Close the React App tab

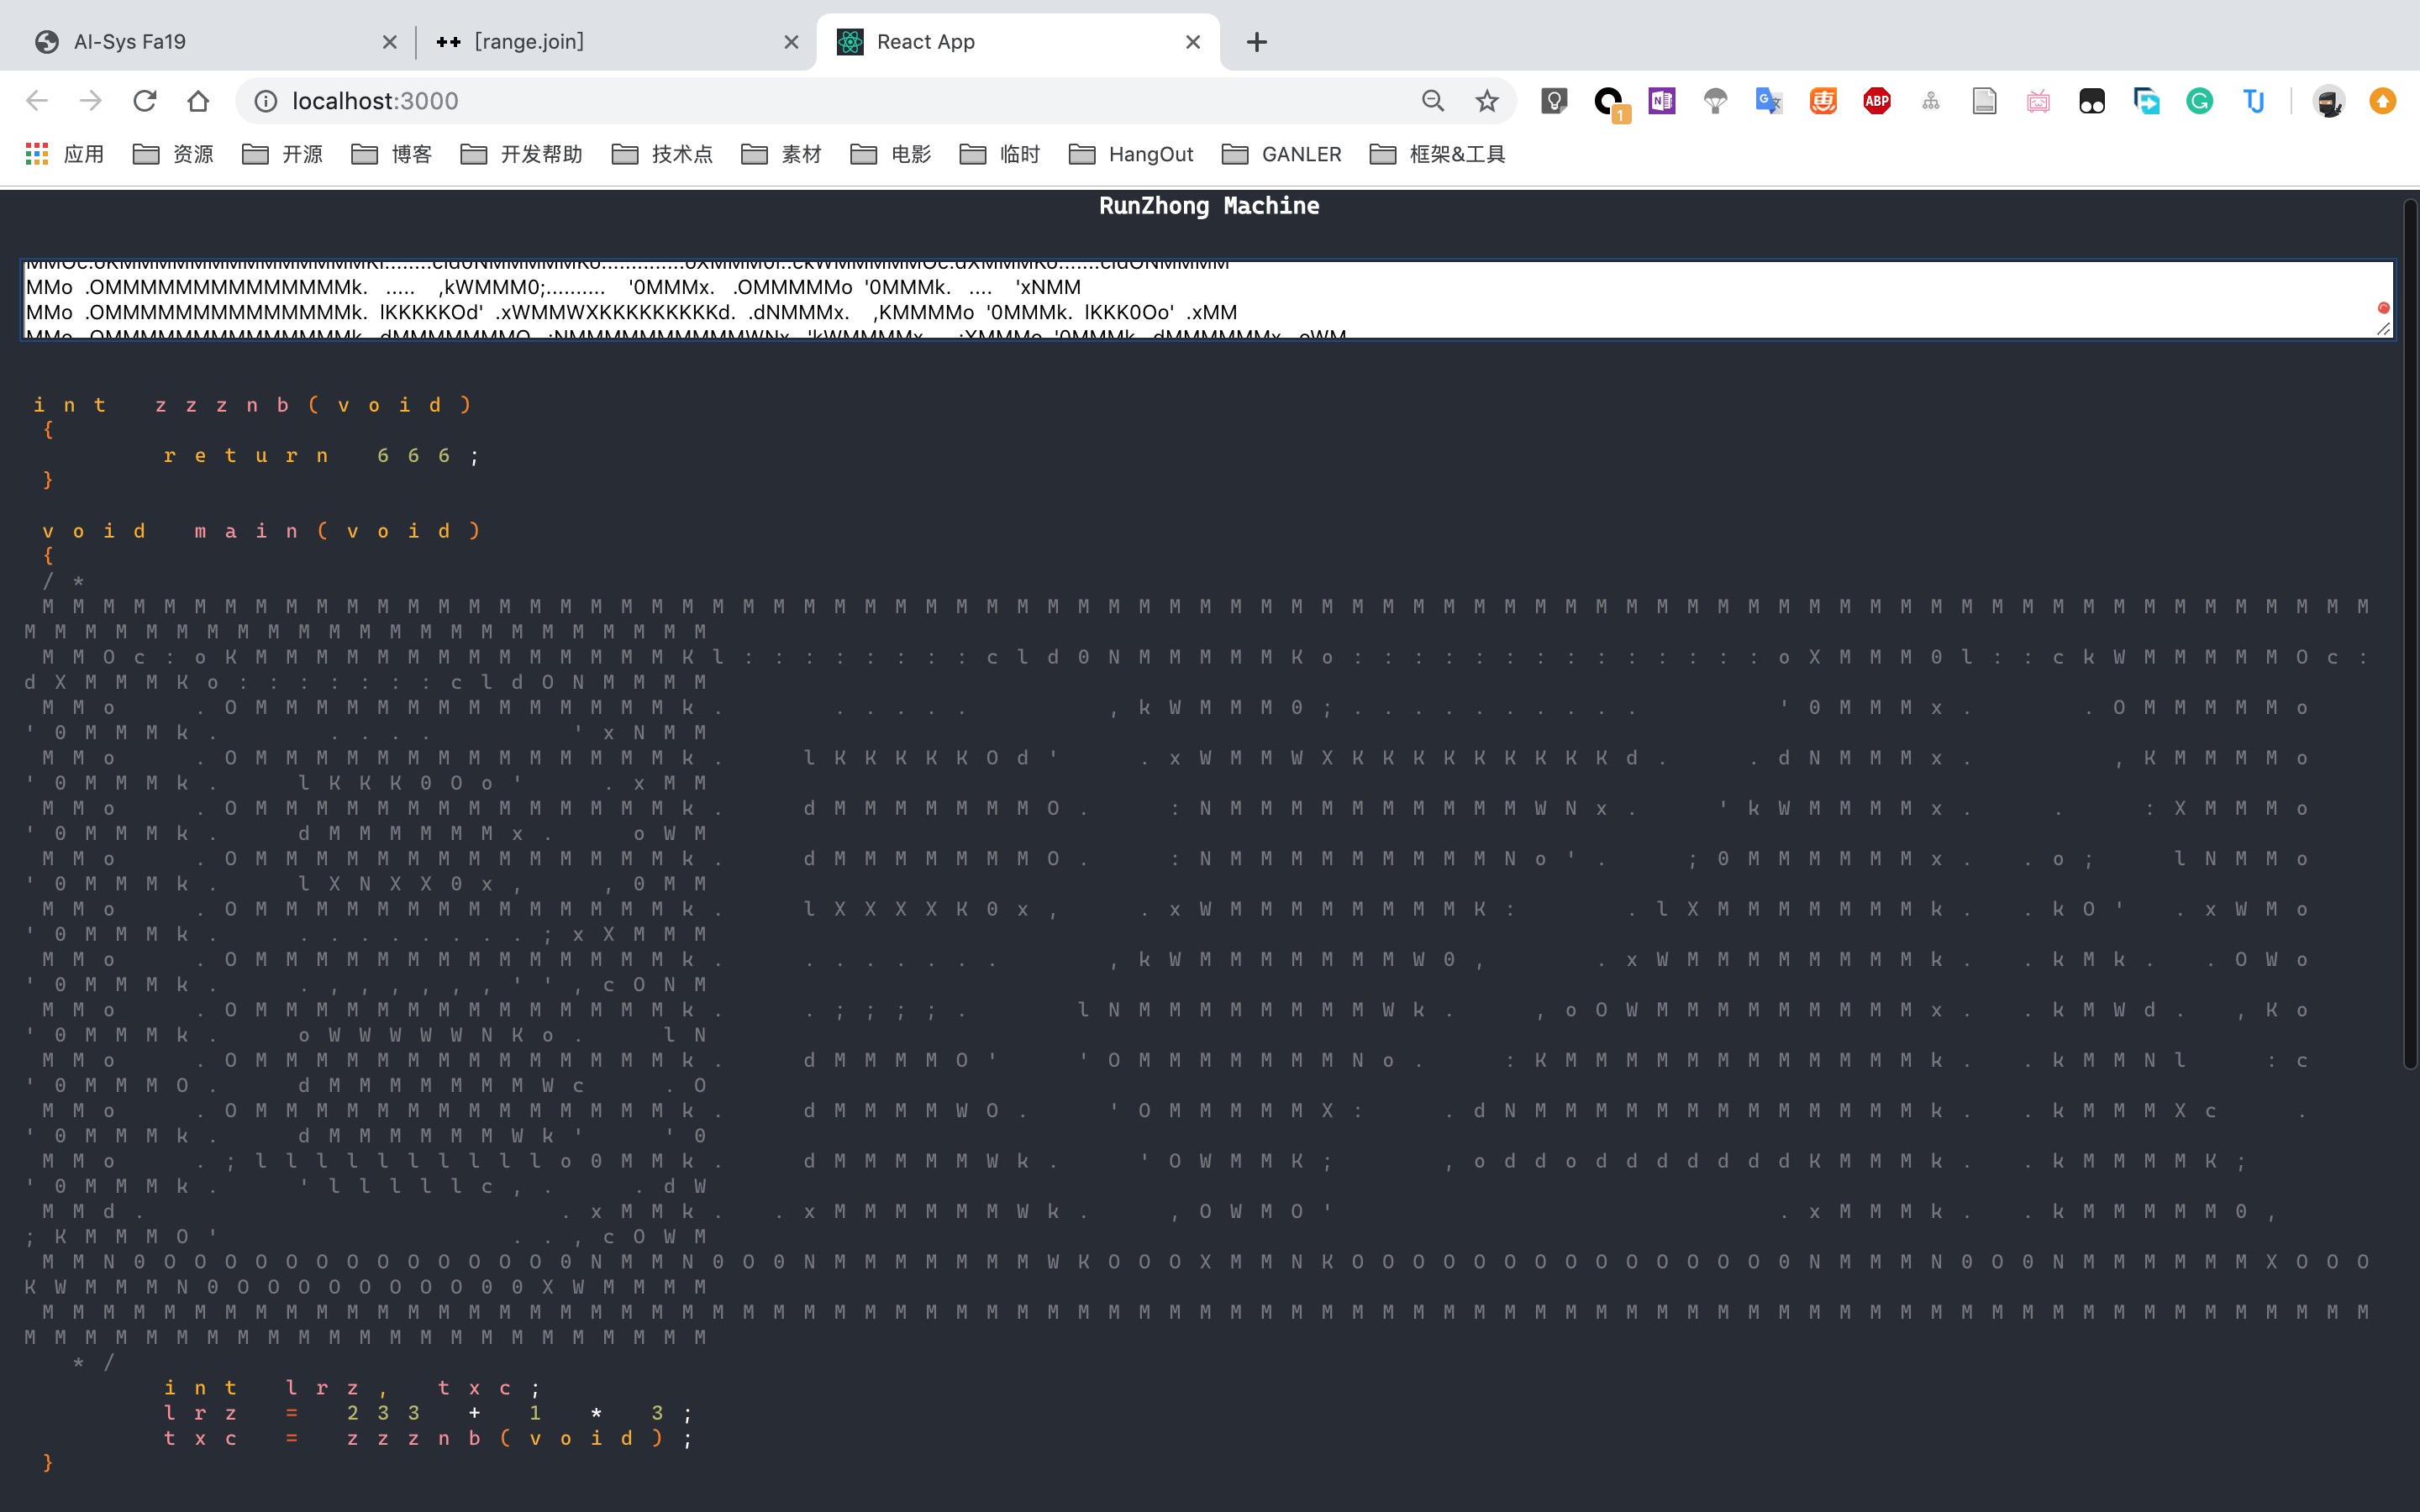tap(1192, 42)
